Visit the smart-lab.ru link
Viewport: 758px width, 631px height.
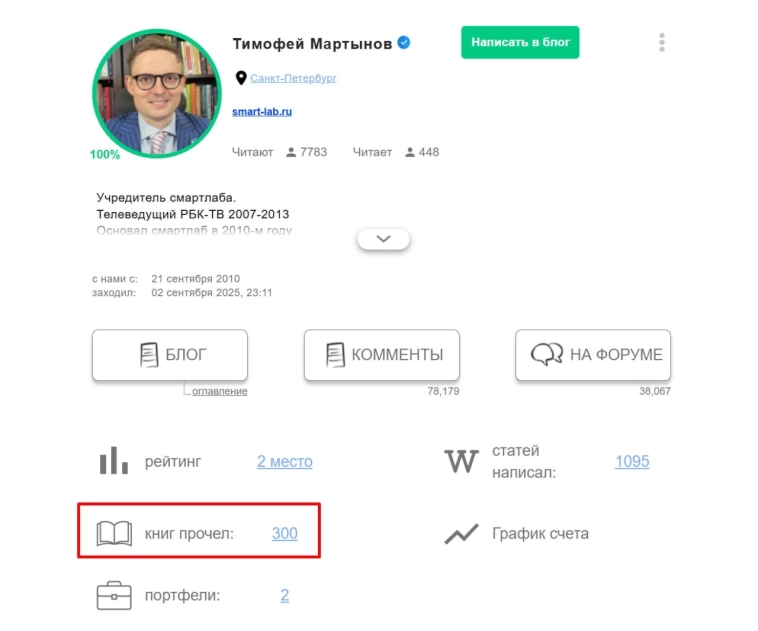[262, 112]
